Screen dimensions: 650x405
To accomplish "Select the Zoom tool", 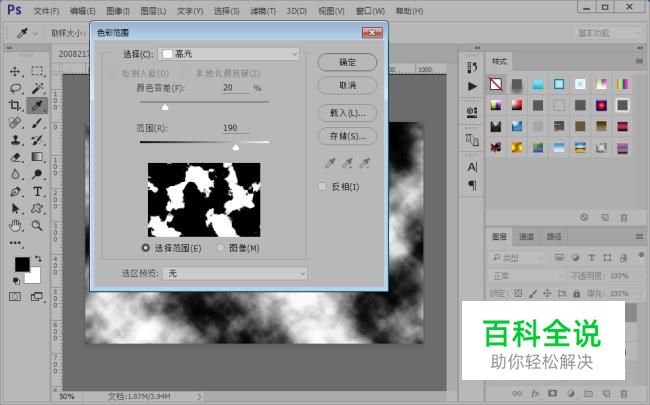I will click(37, 226).
